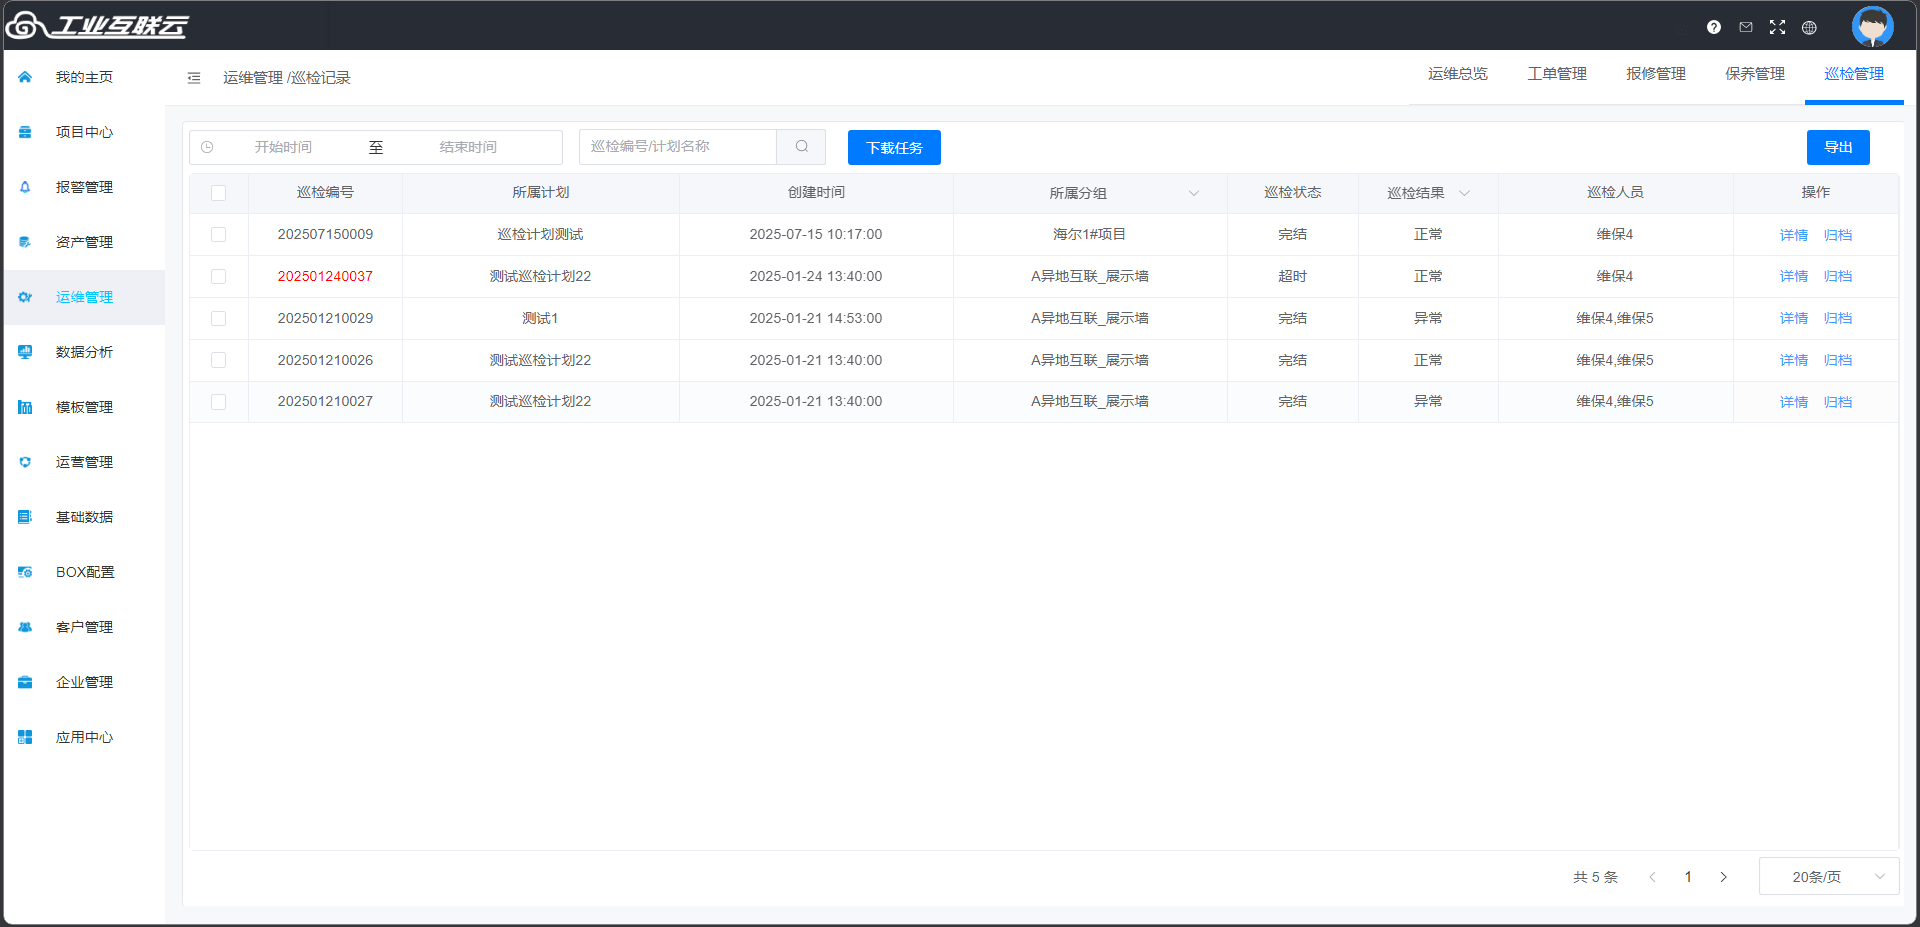Open the 20条/页 page size dropdown
Screen dimensions: 1920x927
(1829, 877)
